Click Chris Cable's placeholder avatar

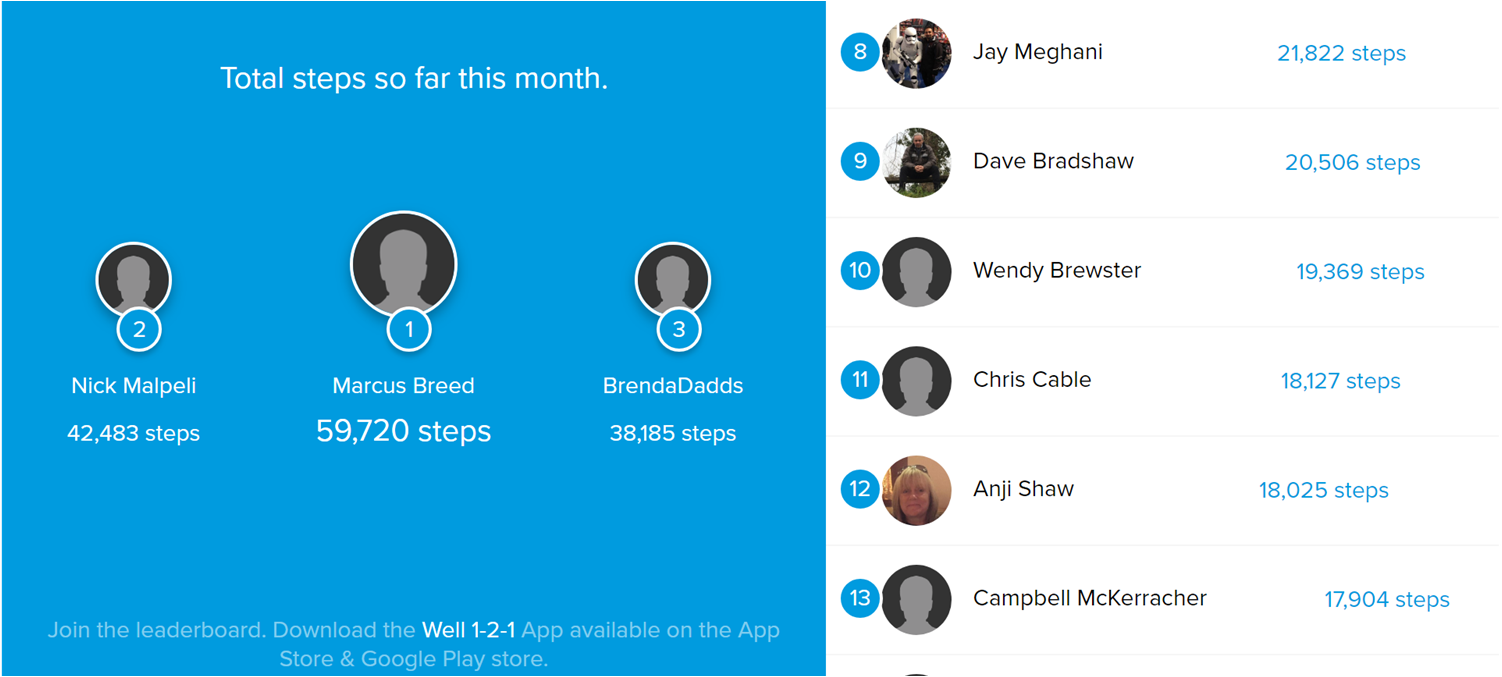coord(917,380)
